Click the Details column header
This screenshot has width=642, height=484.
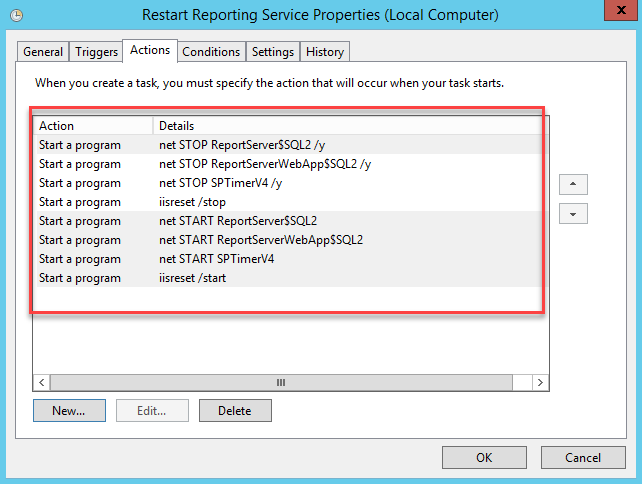(x=176, y=126)
